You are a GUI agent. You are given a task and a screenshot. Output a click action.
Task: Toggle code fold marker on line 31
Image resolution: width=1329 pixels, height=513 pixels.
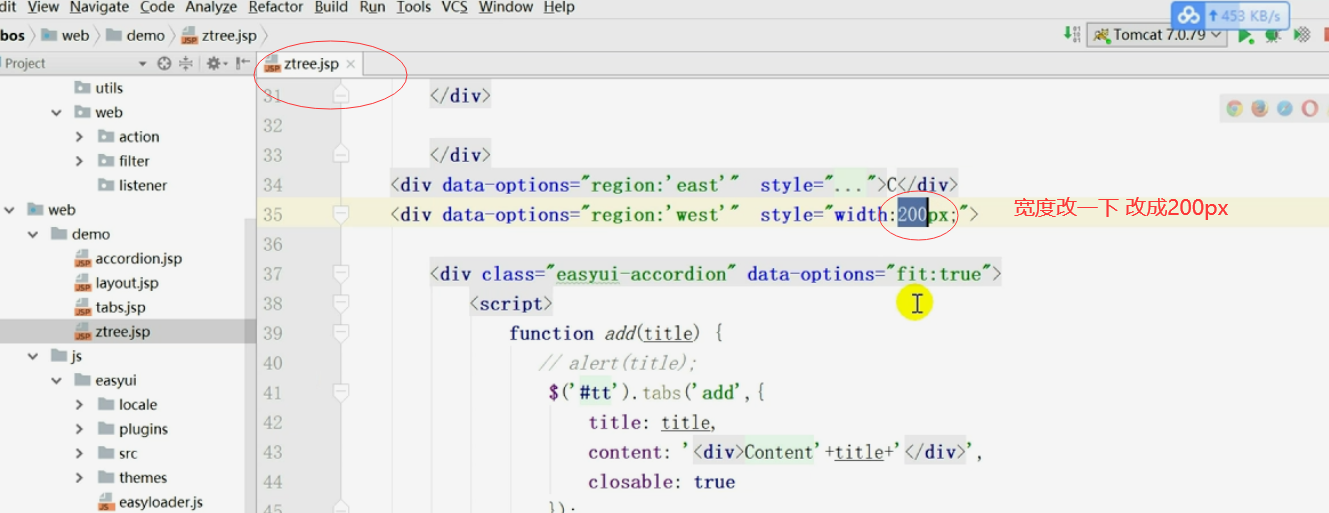click(342, 96)
